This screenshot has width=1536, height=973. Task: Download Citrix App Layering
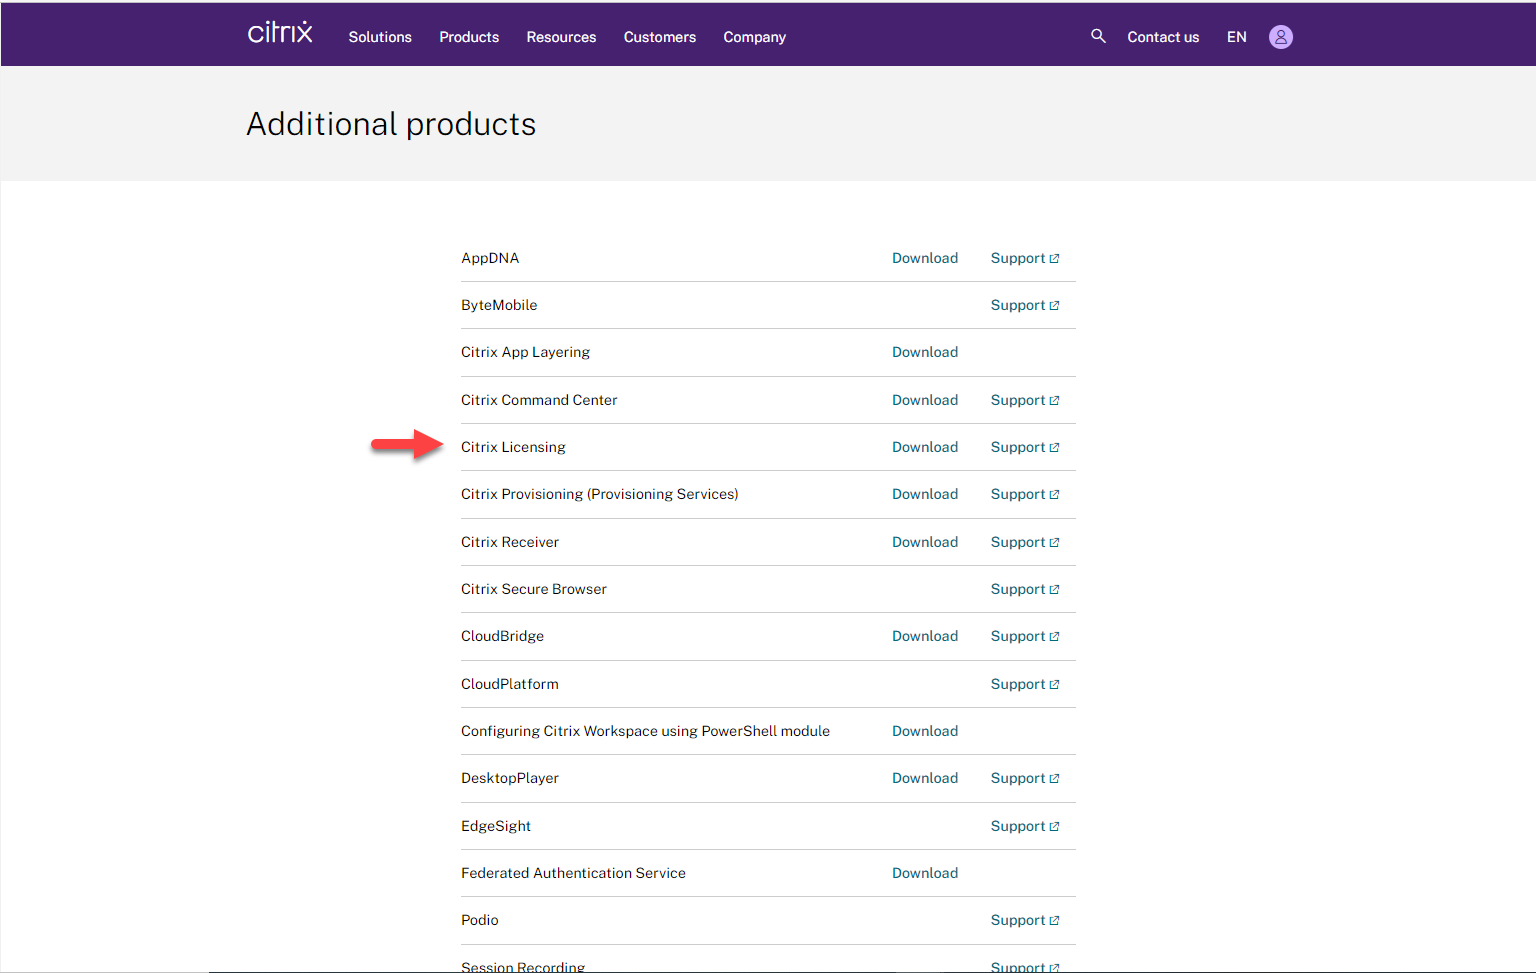pyautogui.click(x=925, y=352)
